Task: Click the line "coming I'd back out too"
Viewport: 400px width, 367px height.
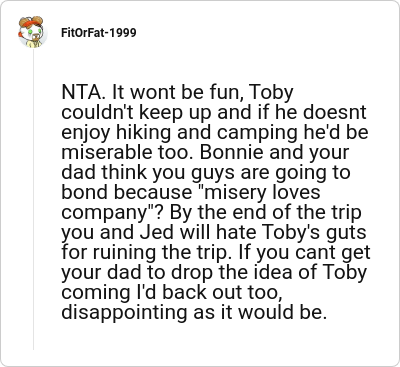Action: (x=170, y=292)
